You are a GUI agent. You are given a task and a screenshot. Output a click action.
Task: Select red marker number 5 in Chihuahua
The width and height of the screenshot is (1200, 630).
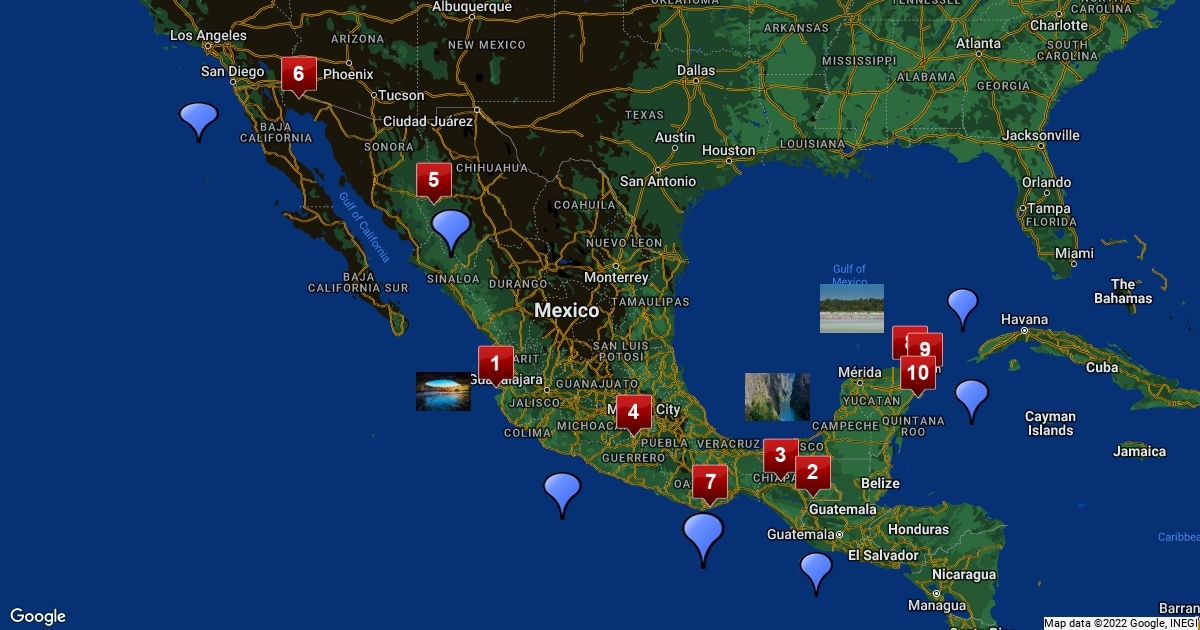click(x=434, y=180)
